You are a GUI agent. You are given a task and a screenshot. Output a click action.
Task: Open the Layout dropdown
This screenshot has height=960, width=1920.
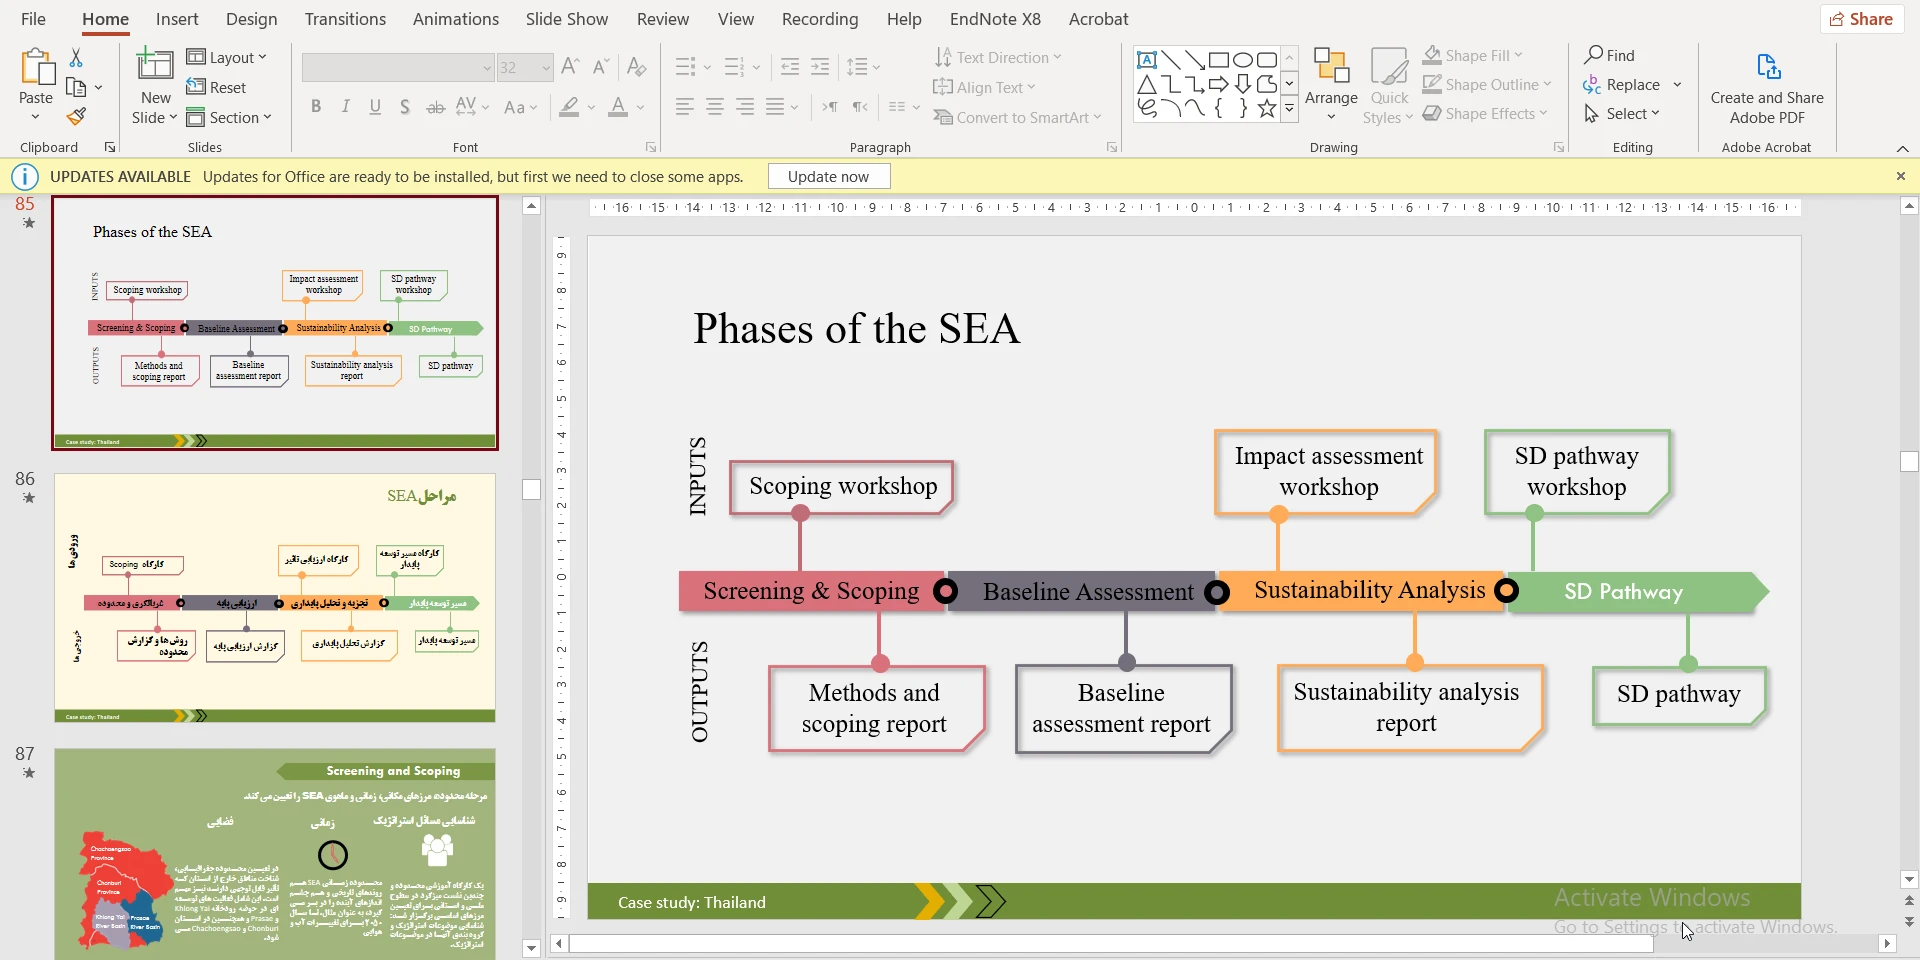[227, 58]
